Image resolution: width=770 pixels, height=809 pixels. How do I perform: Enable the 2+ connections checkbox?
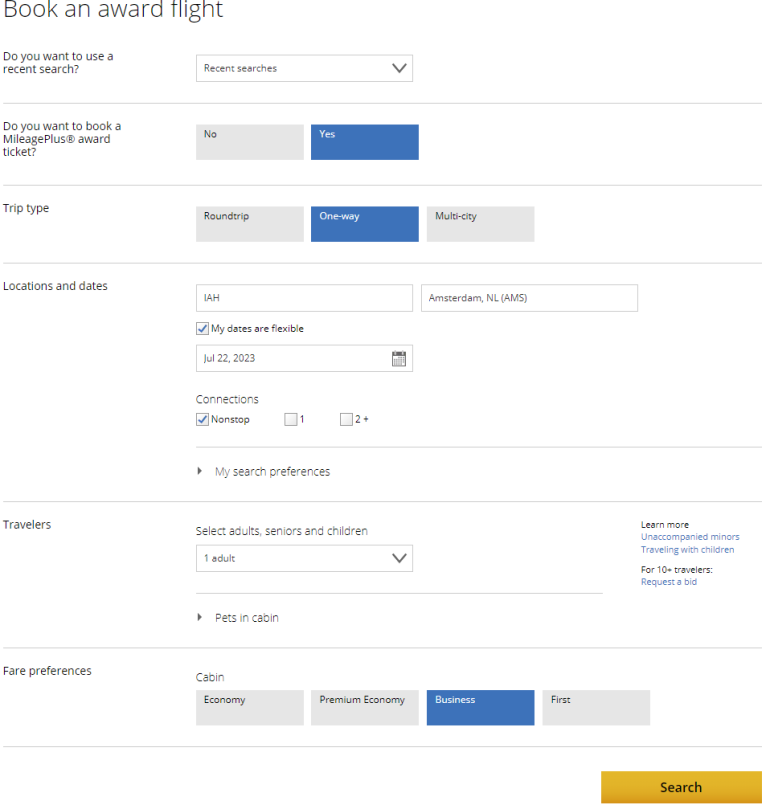pos(347,420)
